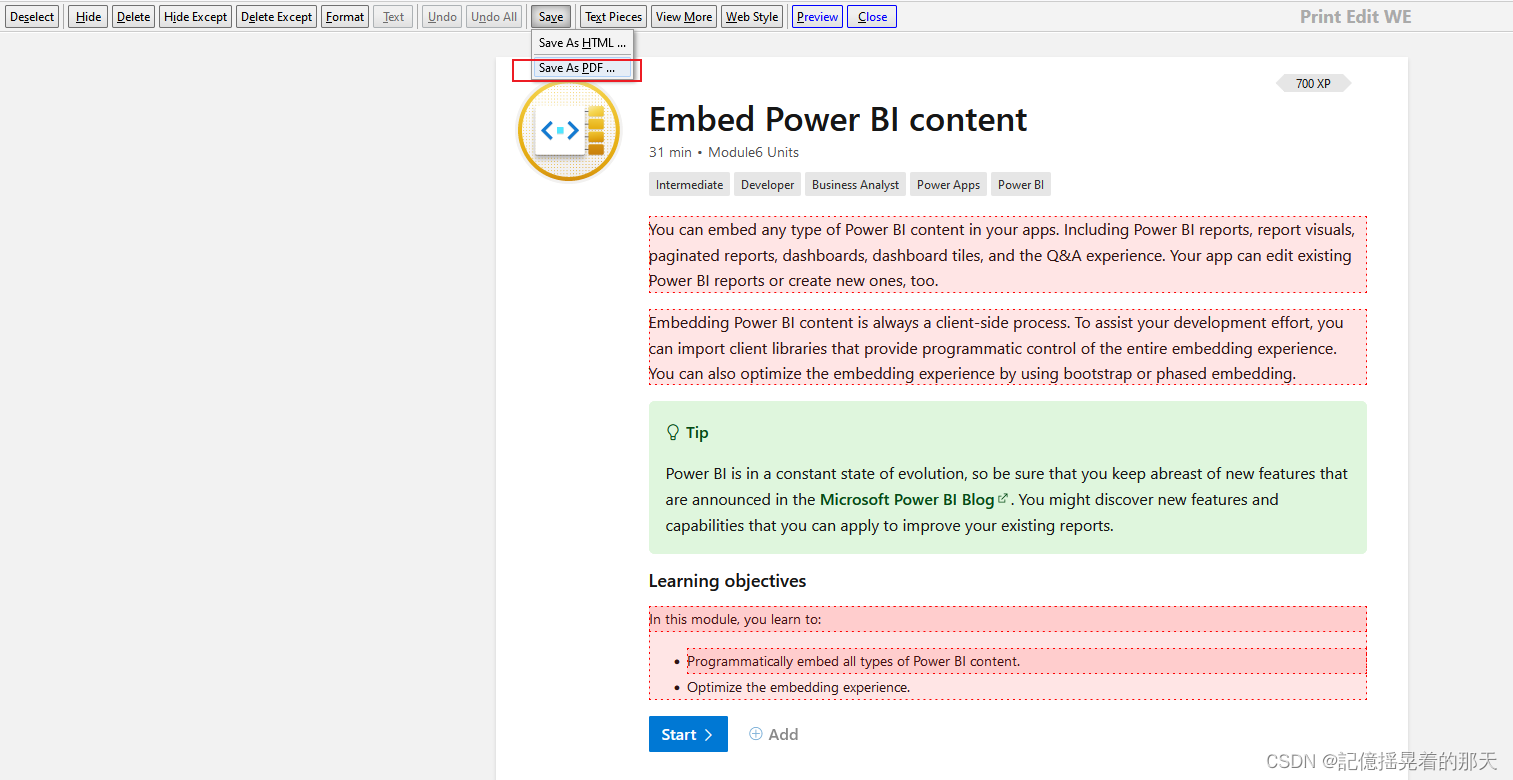The image size is (1513, 780).
Task: Select the Delete Except button
Action: click(x=277, y=17)
